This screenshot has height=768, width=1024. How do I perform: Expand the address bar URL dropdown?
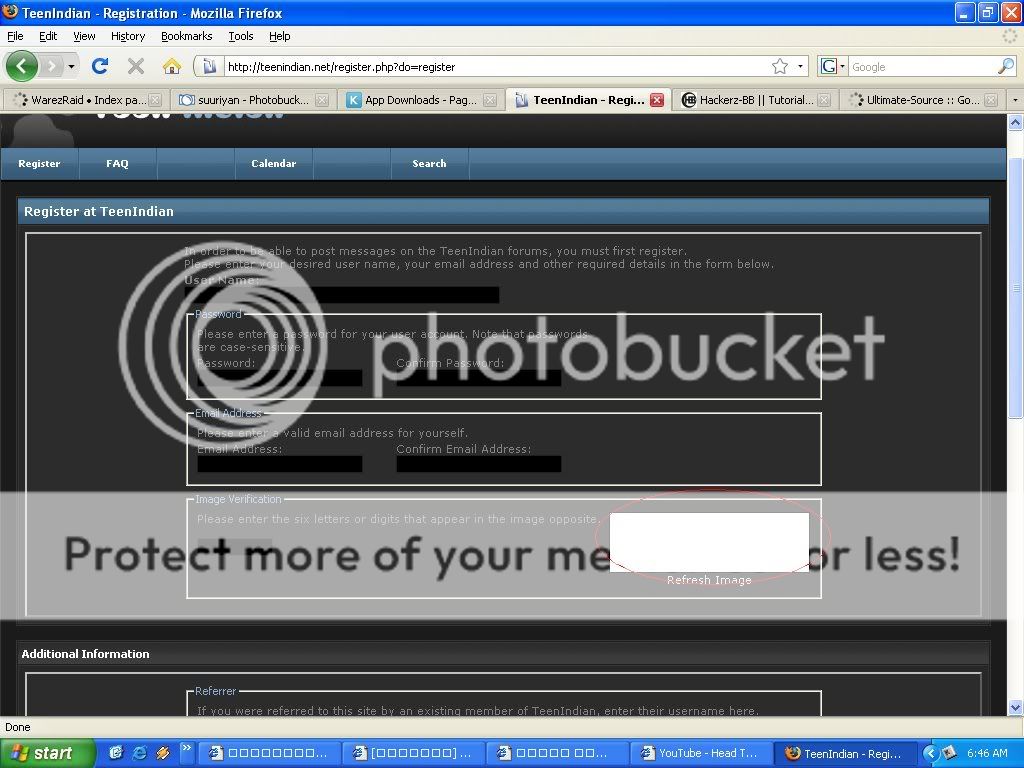801,67
